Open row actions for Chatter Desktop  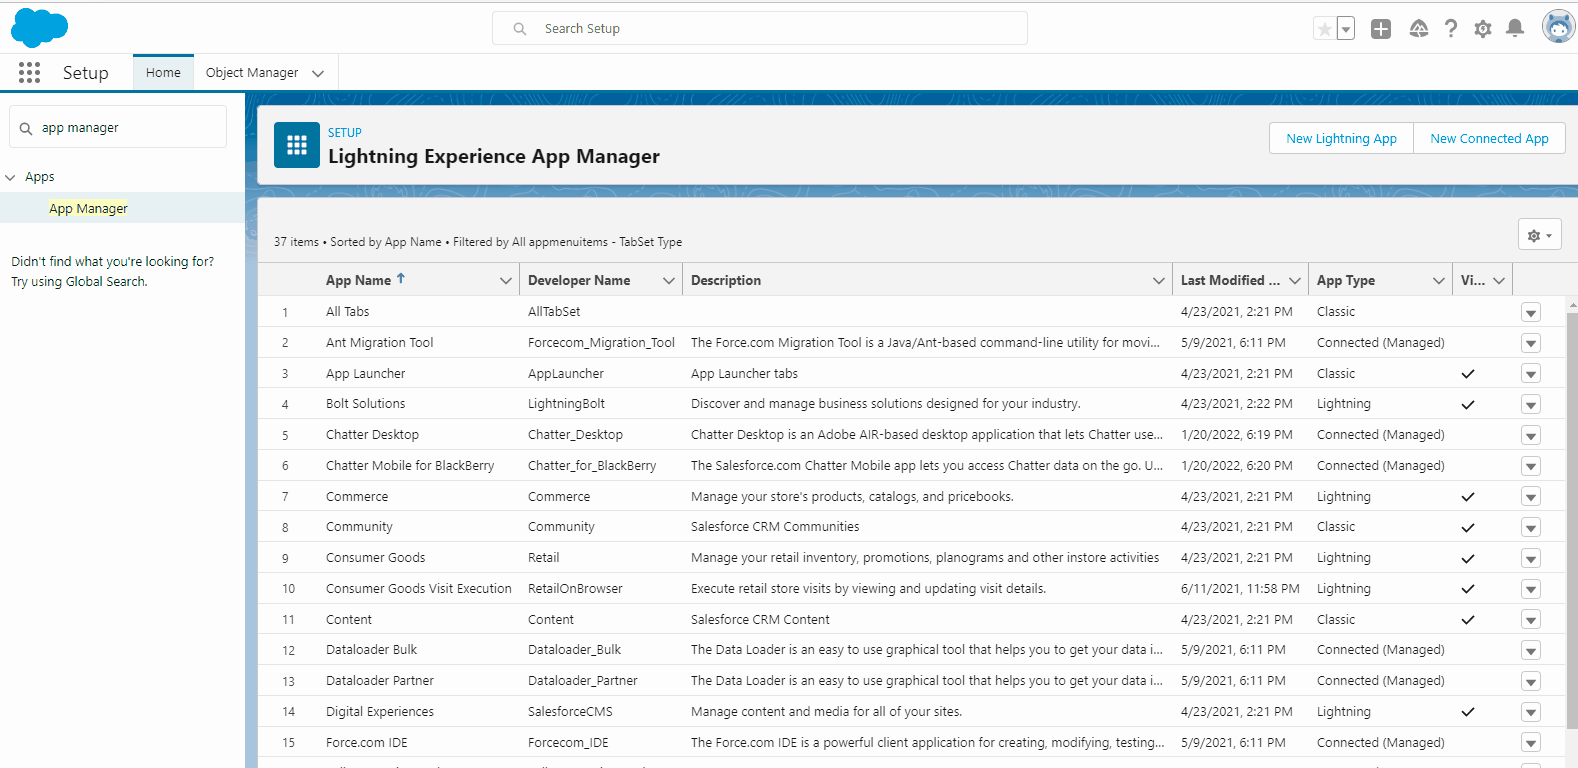(x=1530, y=435)
